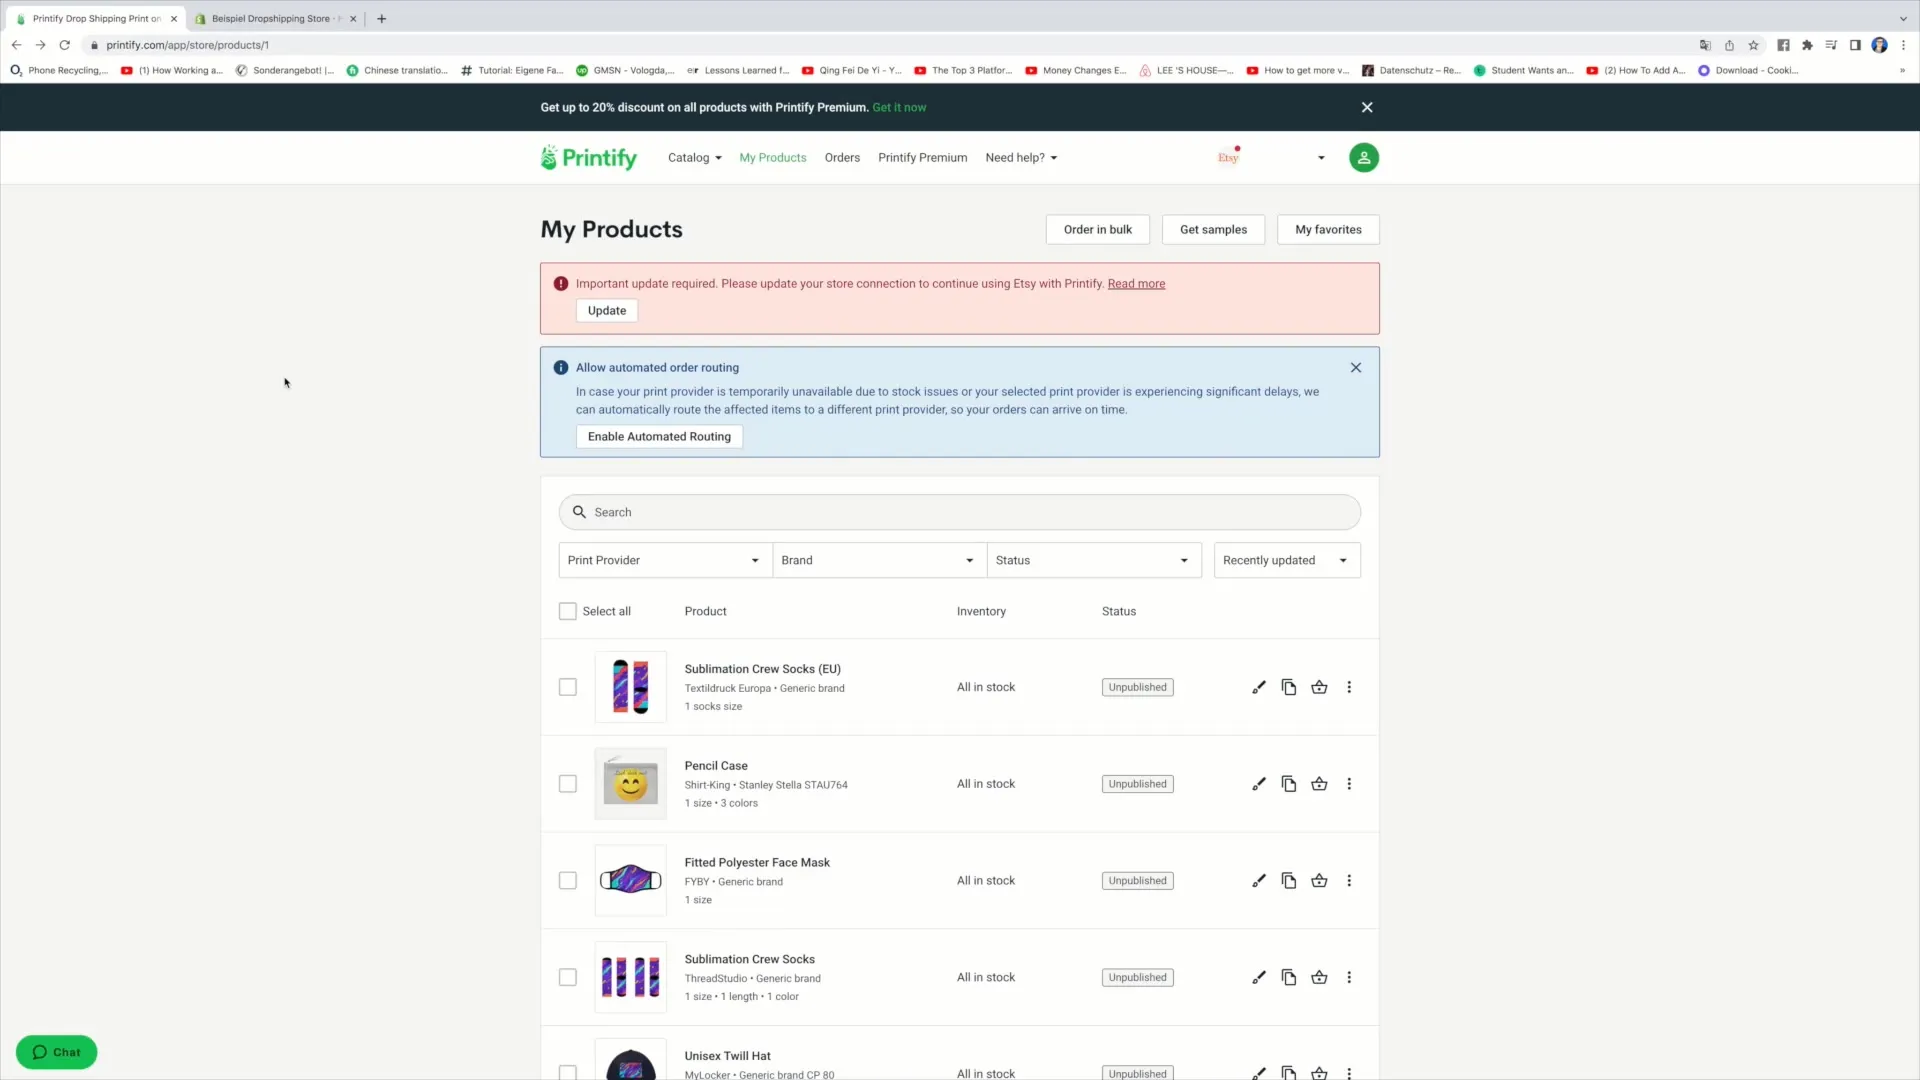Image resolution: width=1920 pixels, height=1080 pixels.
Task: Reload the page in the browser
Action: click(x=65, y=45)
